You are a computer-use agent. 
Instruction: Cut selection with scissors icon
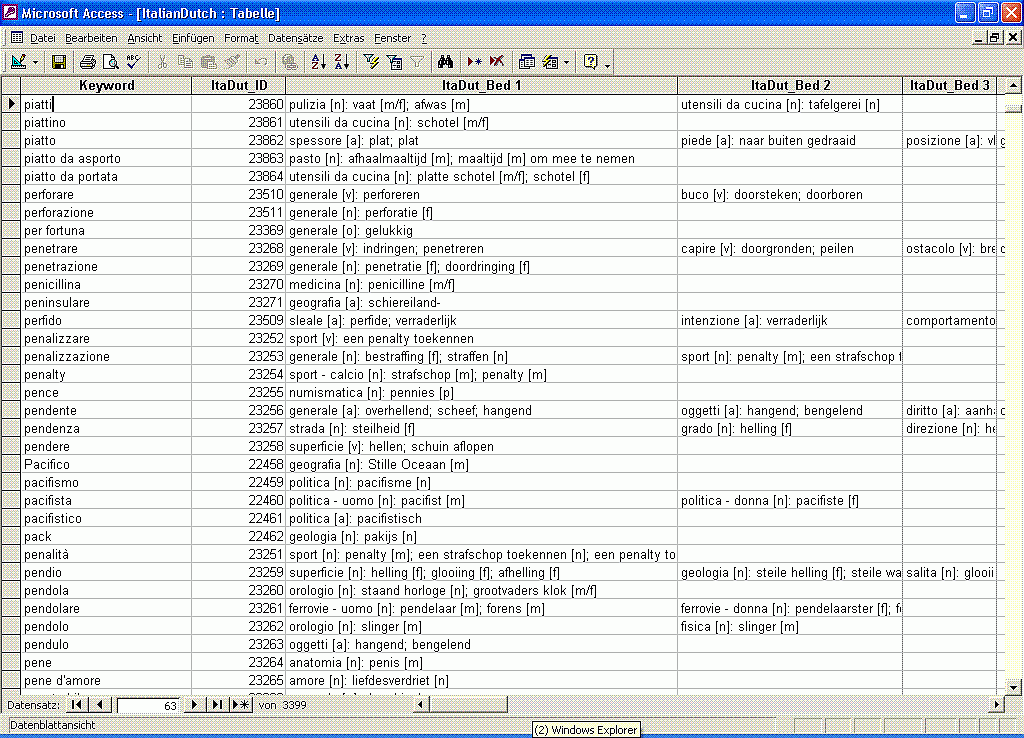162,62
